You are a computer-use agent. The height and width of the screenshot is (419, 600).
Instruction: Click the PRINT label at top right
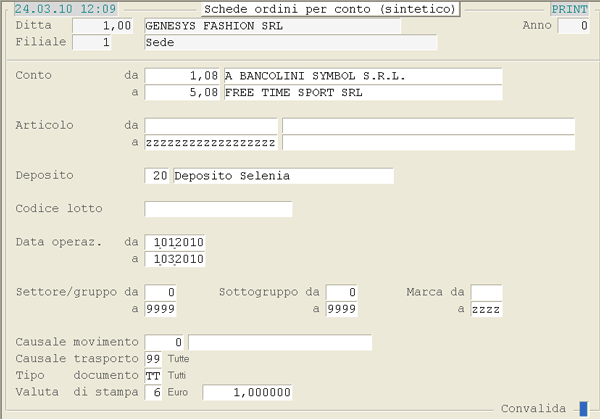[x=569, y=9]
